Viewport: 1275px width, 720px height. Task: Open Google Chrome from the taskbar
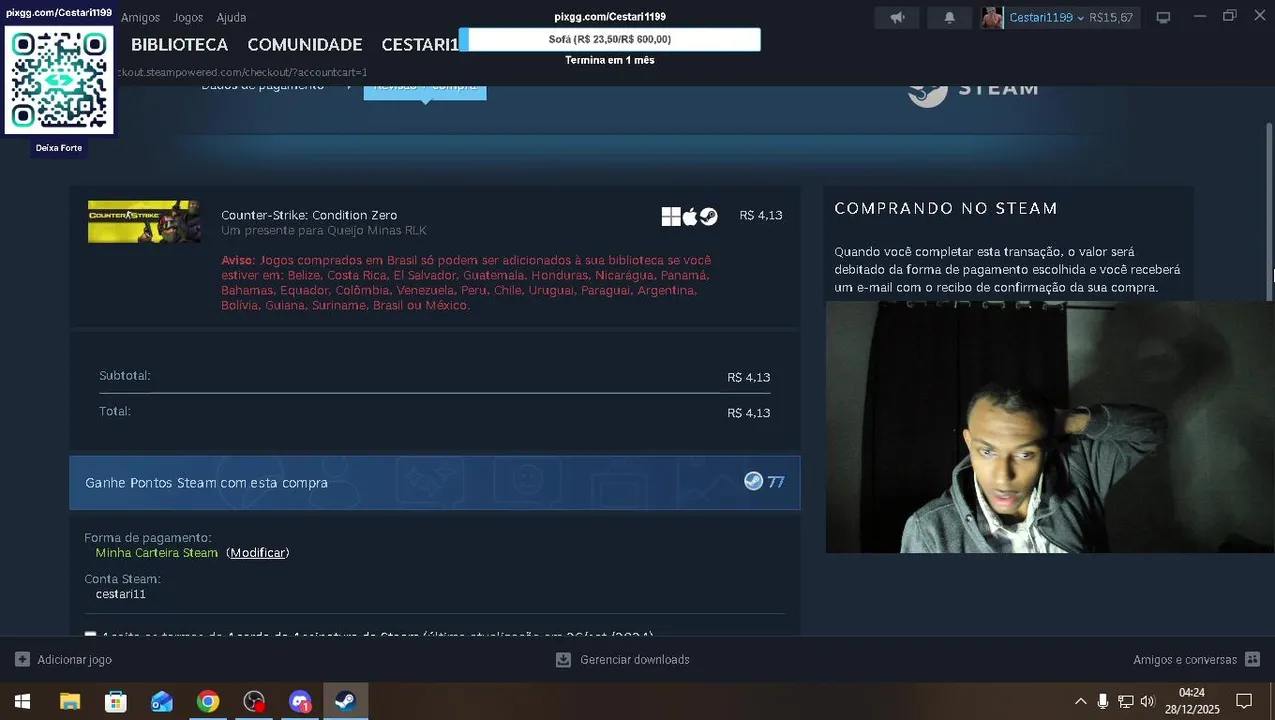click(x=208, y=701)
